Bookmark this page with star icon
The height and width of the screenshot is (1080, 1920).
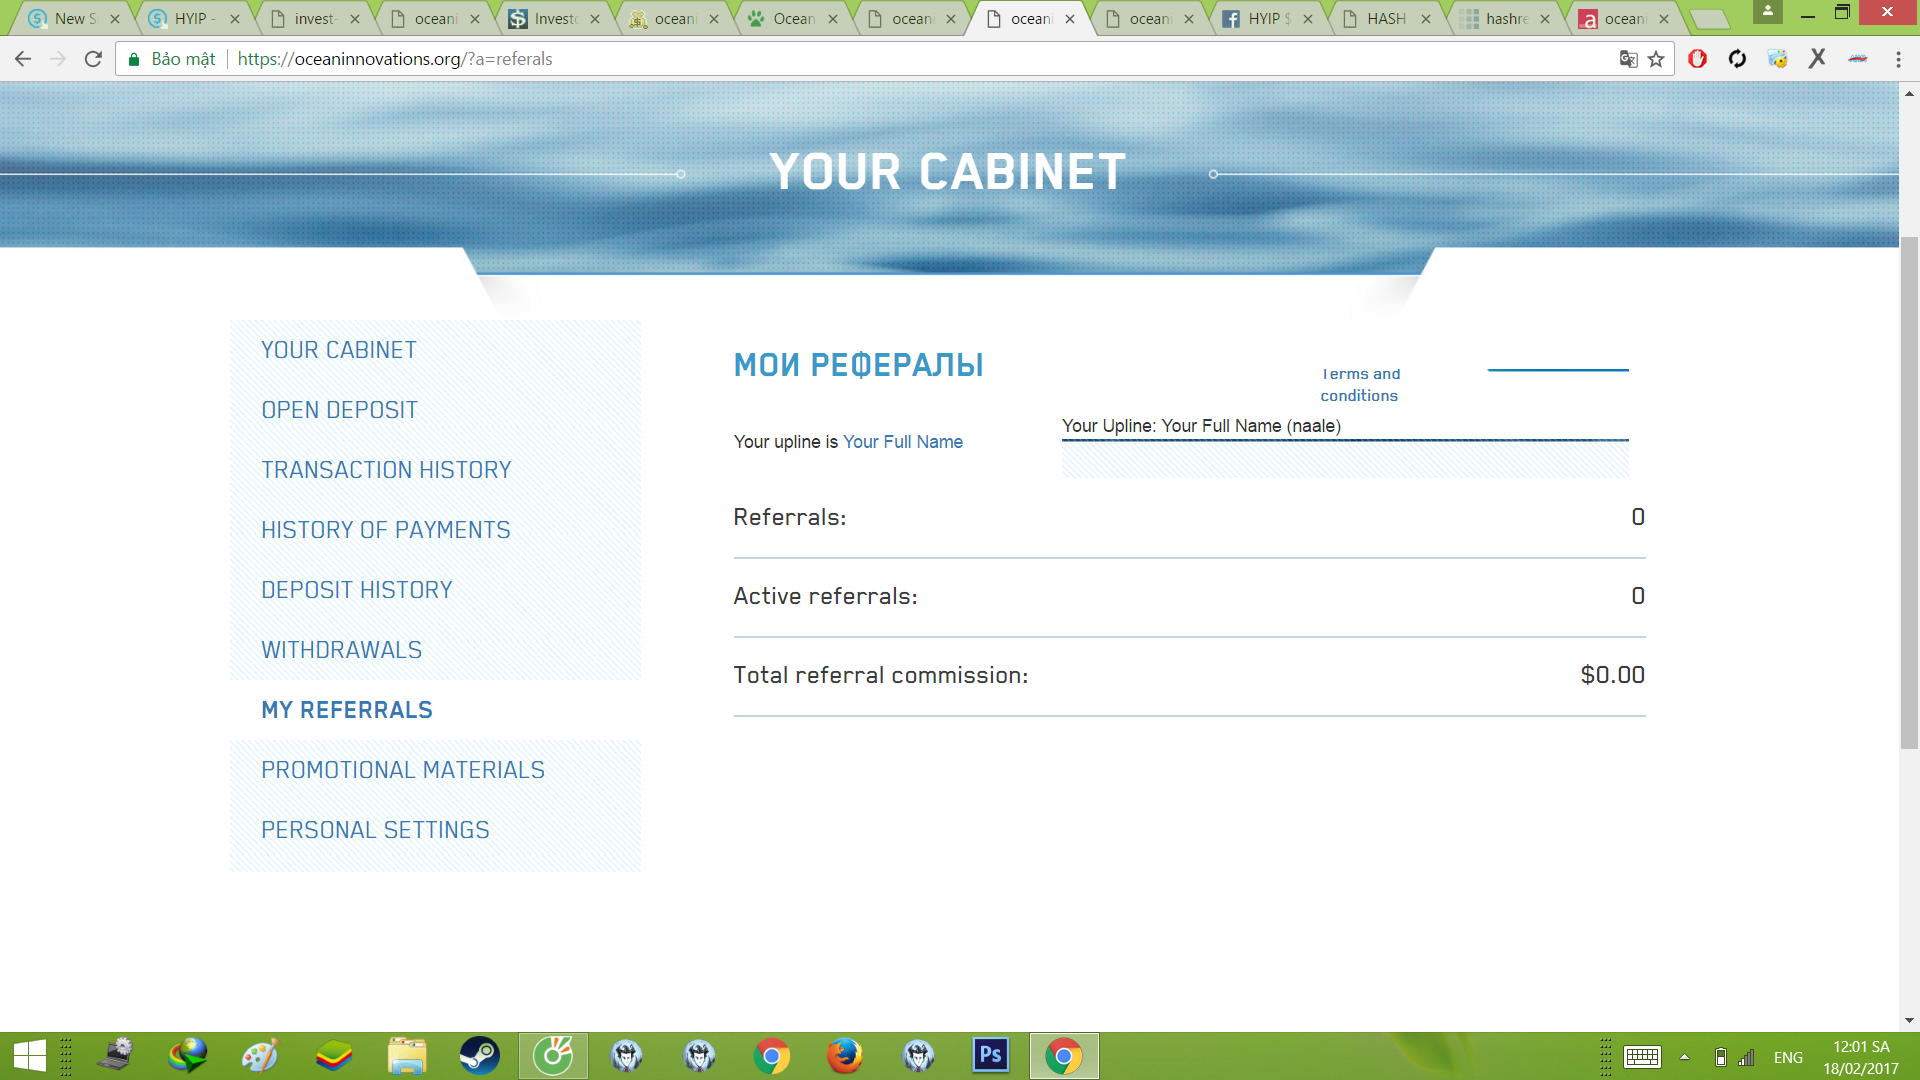pyautogui.click(x=1656, y=59)
